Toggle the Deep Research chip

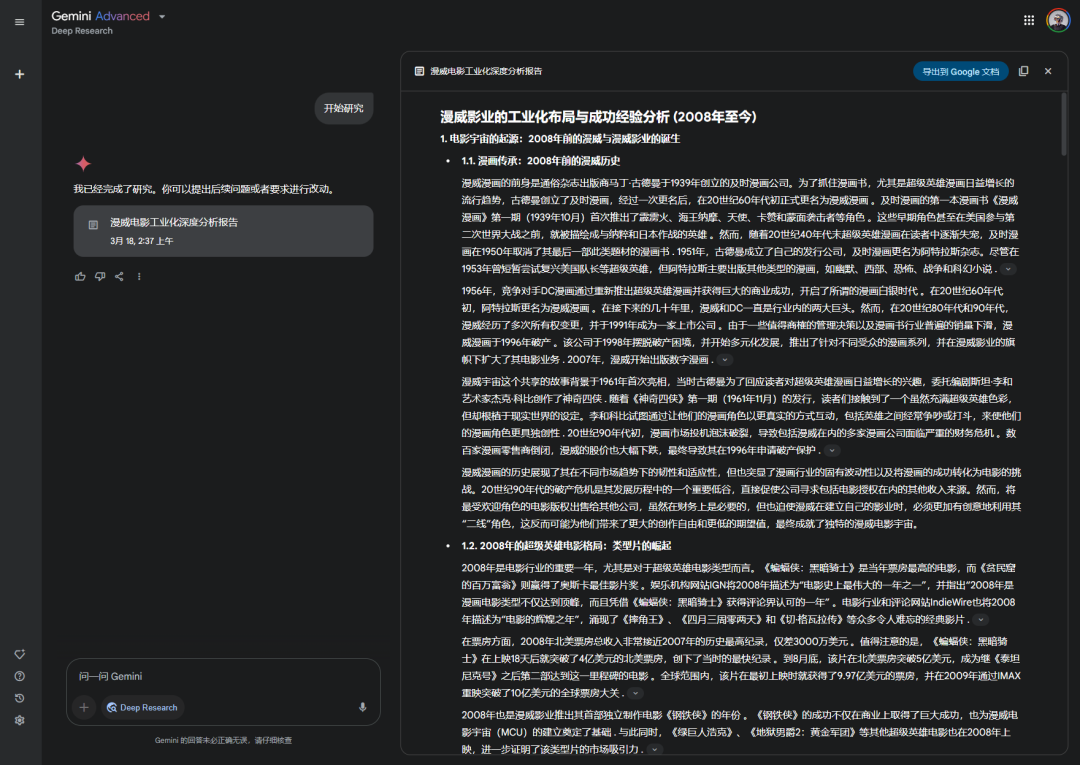click(142, 707)
